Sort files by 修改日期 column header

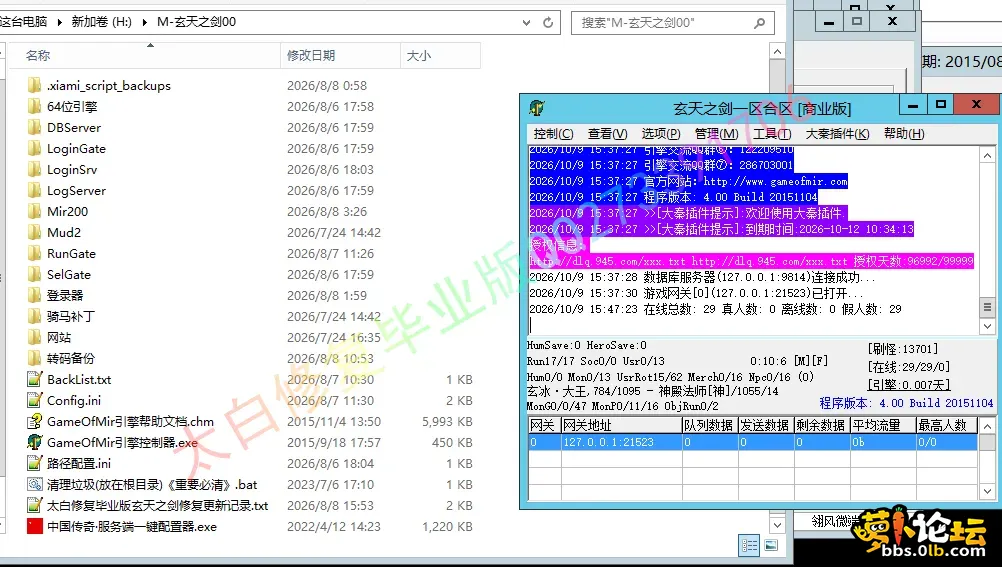[340, 56]
